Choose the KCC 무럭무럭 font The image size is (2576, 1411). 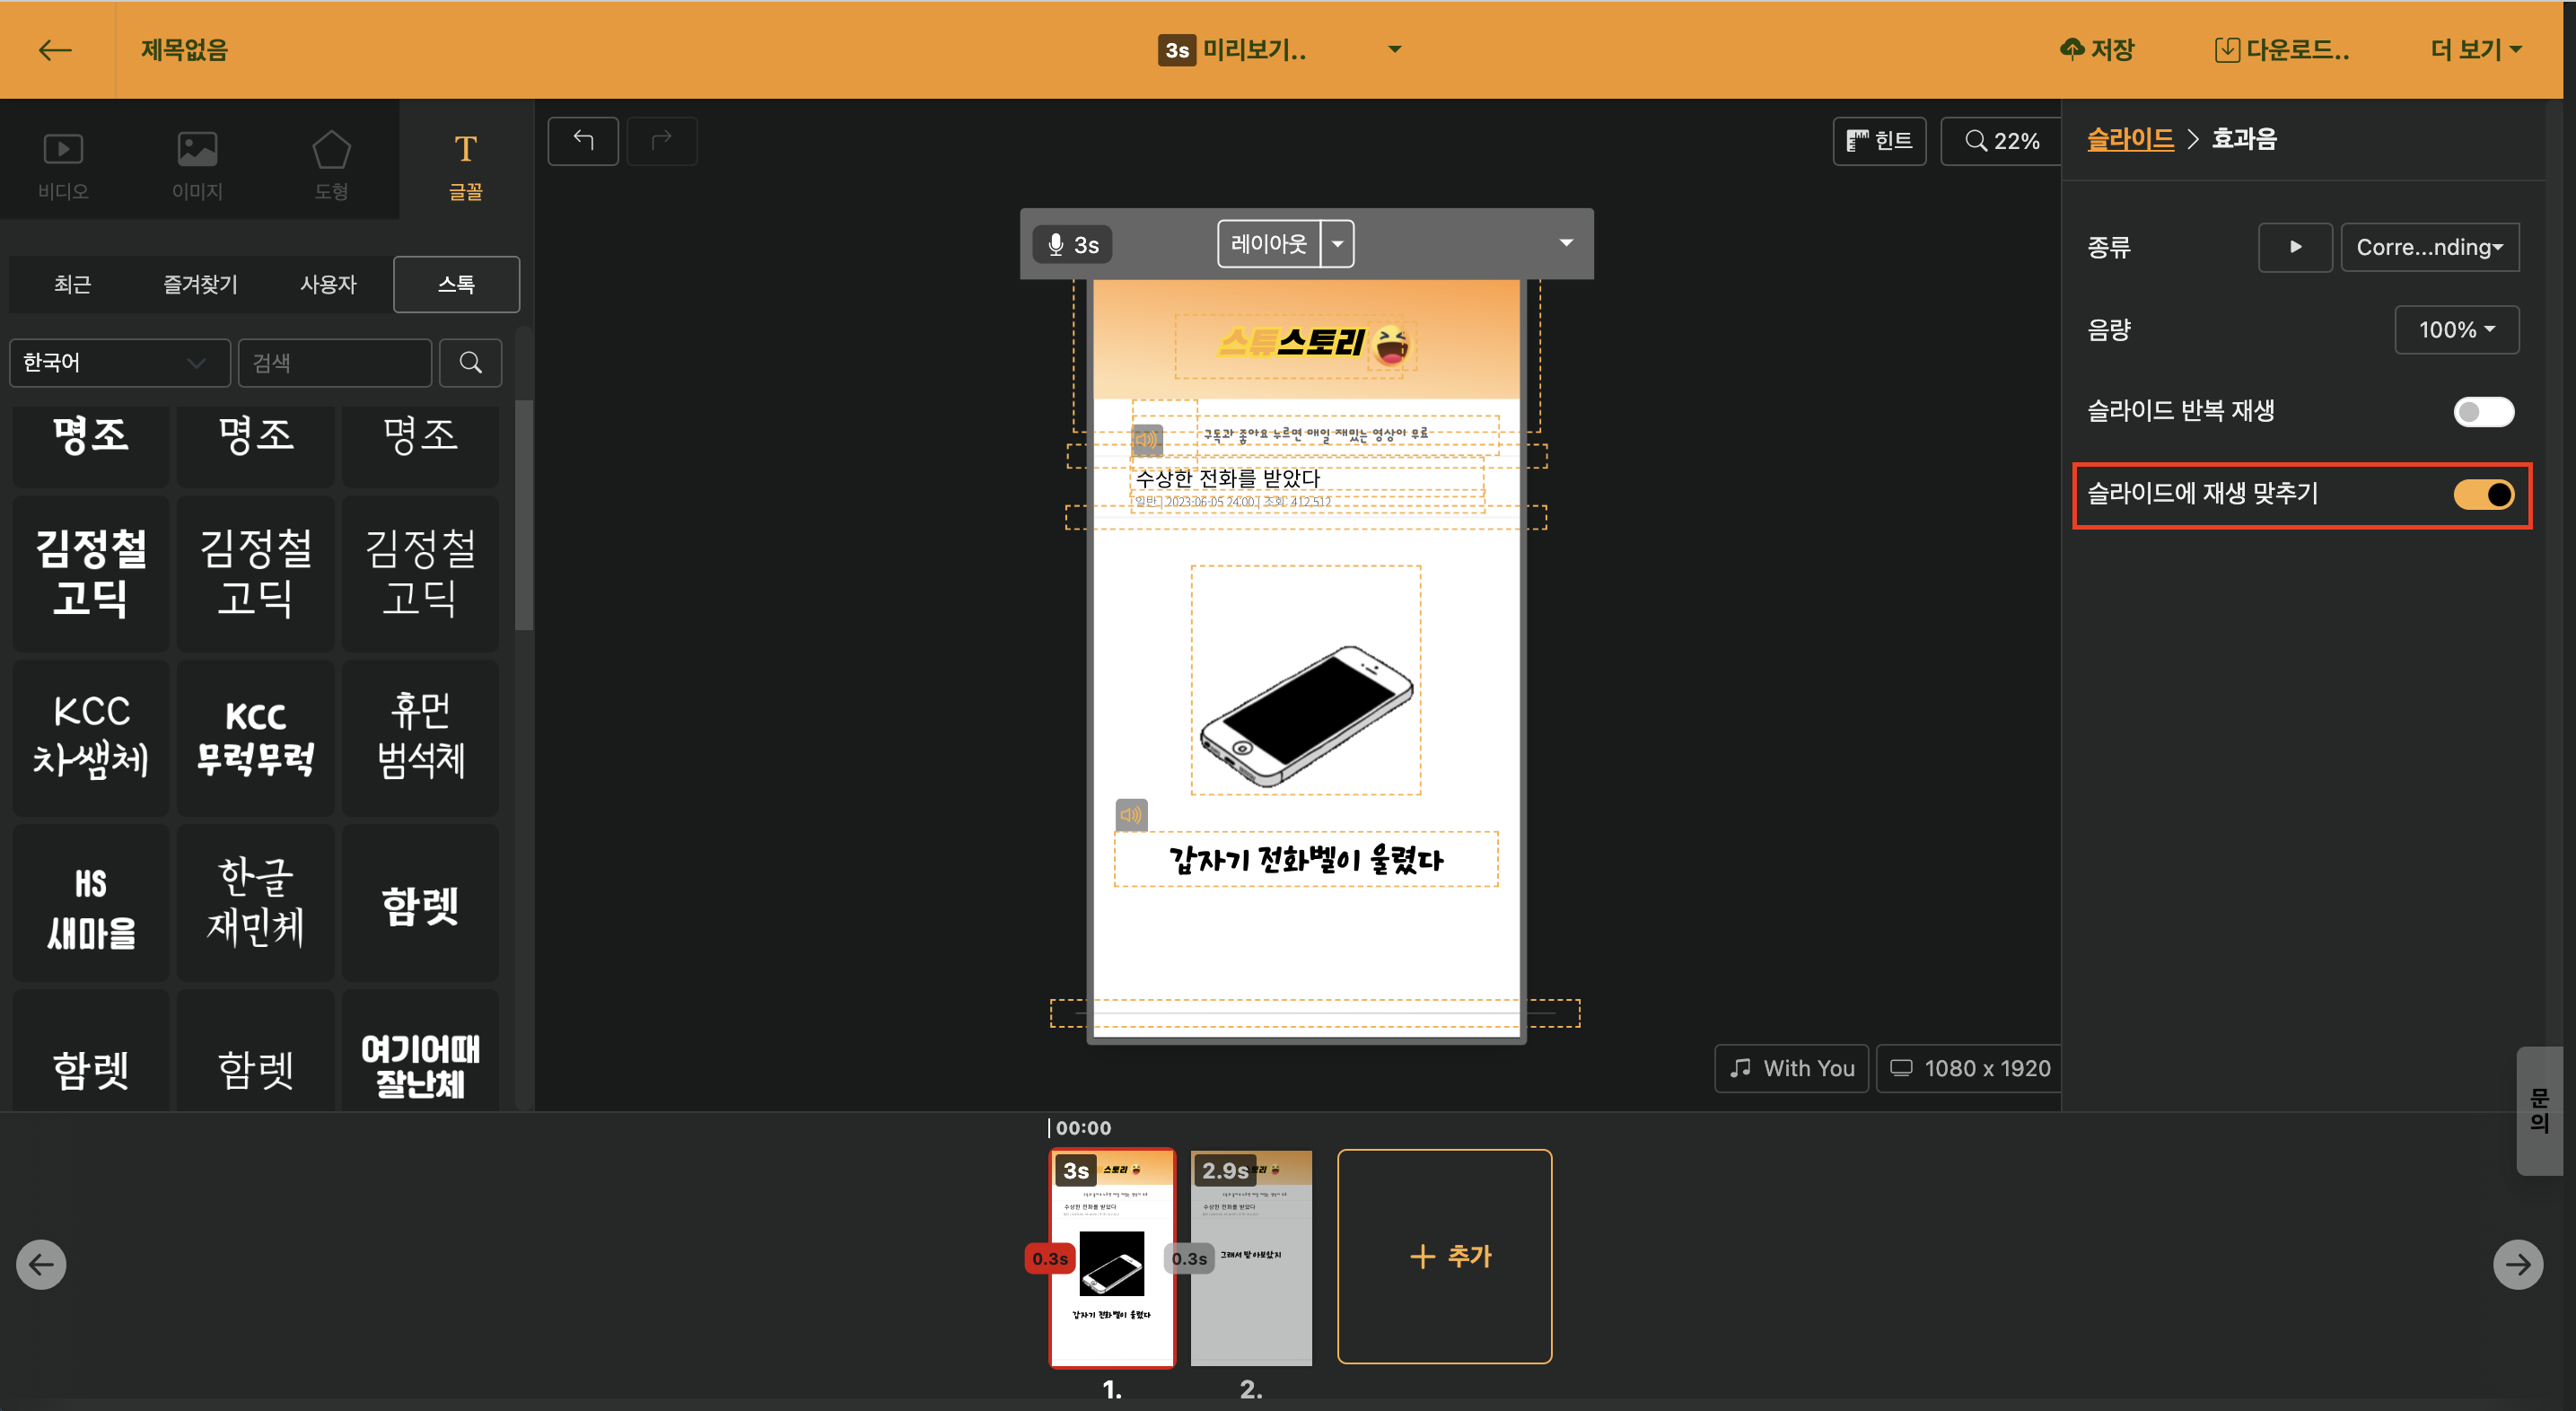click(256, 737)
